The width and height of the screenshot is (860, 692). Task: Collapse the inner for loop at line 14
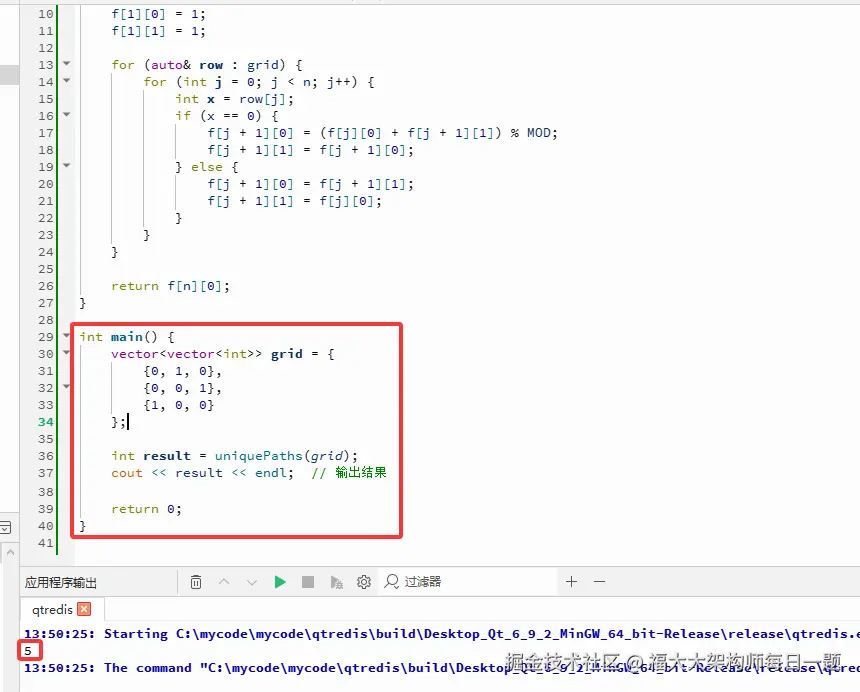[67, 81]
